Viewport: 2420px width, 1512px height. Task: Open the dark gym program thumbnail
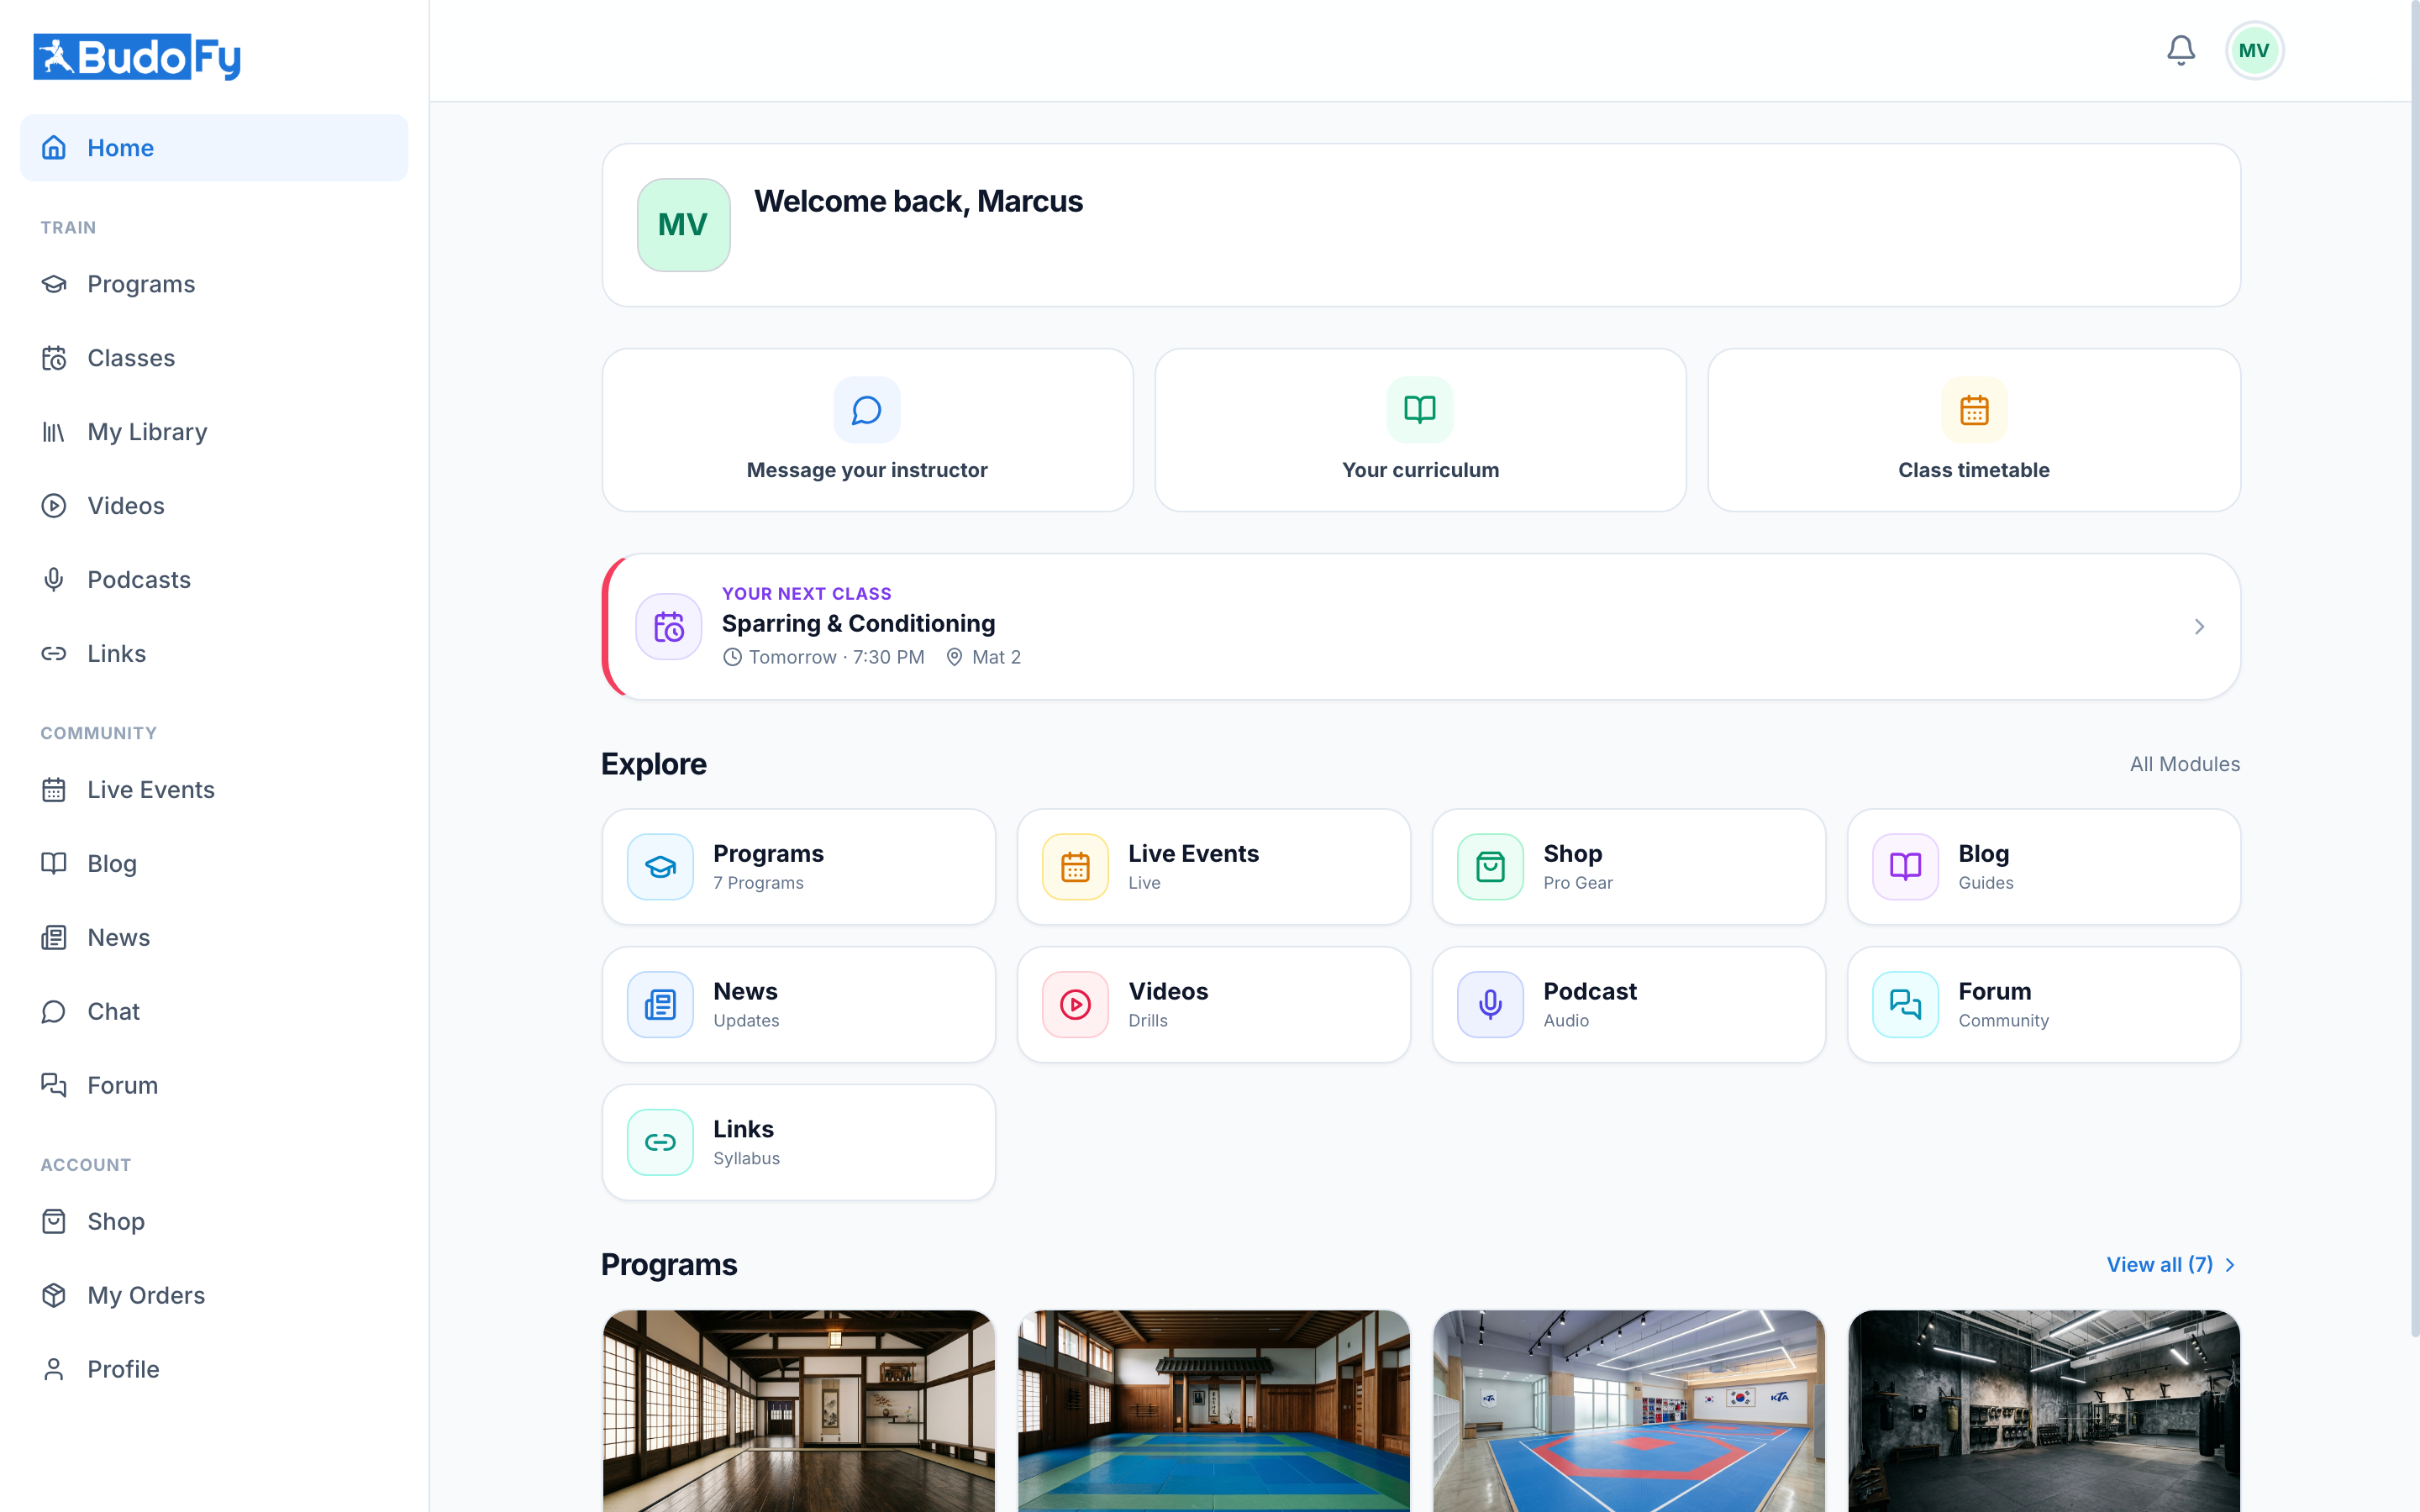coord(2044,1411)
